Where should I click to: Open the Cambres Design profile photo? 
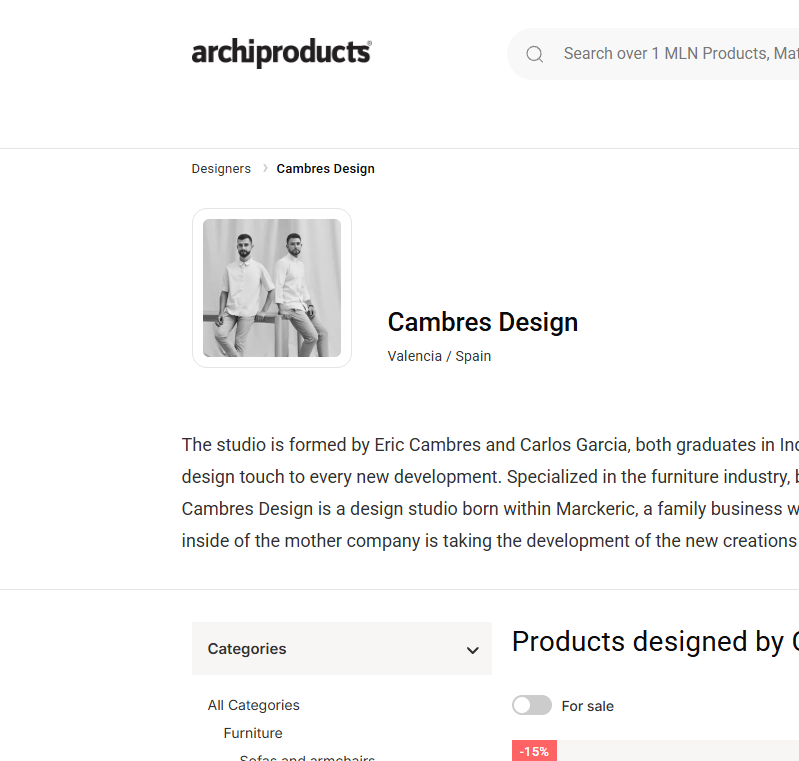272,288
